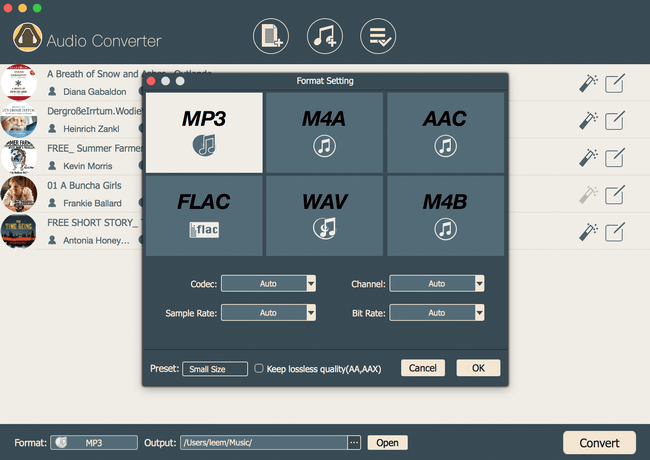
Task: Click the output path field
Action: point(263,442)
